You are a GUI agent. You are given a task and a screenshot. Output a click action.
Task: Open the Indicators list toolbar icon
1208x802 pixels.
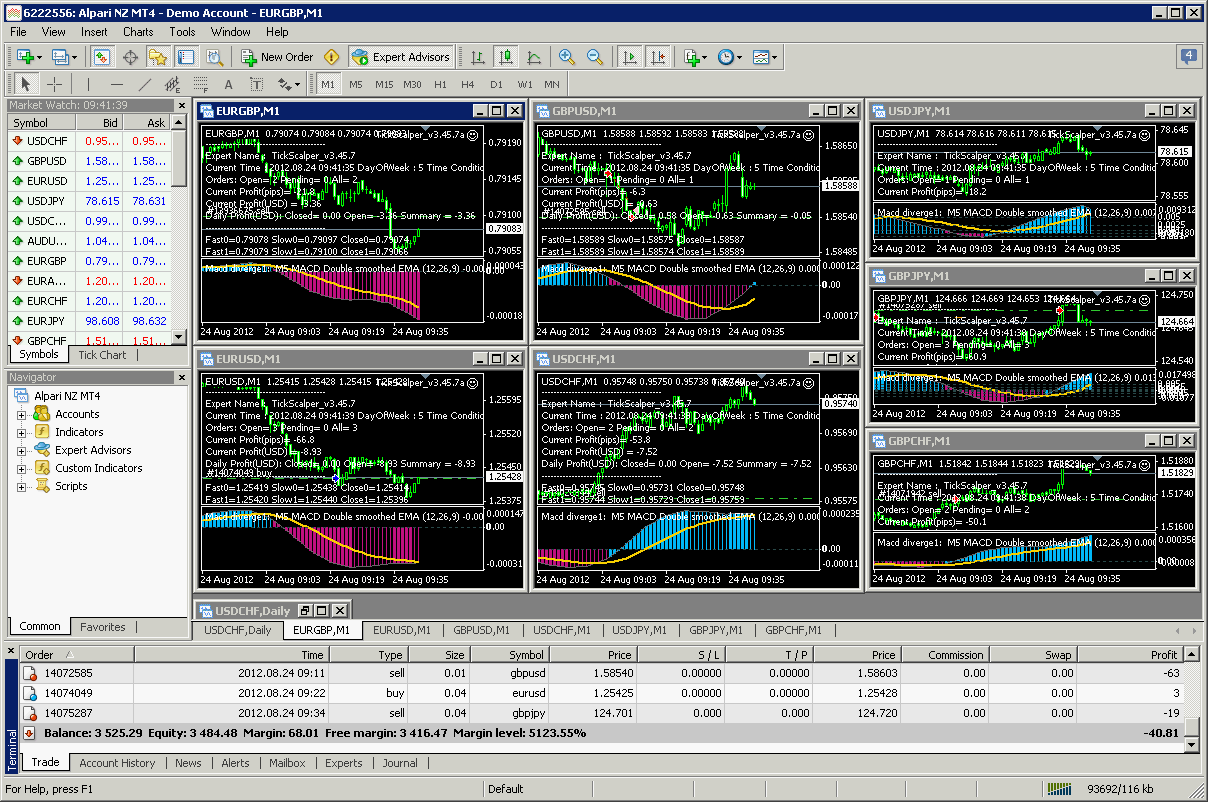pos(692,57)
